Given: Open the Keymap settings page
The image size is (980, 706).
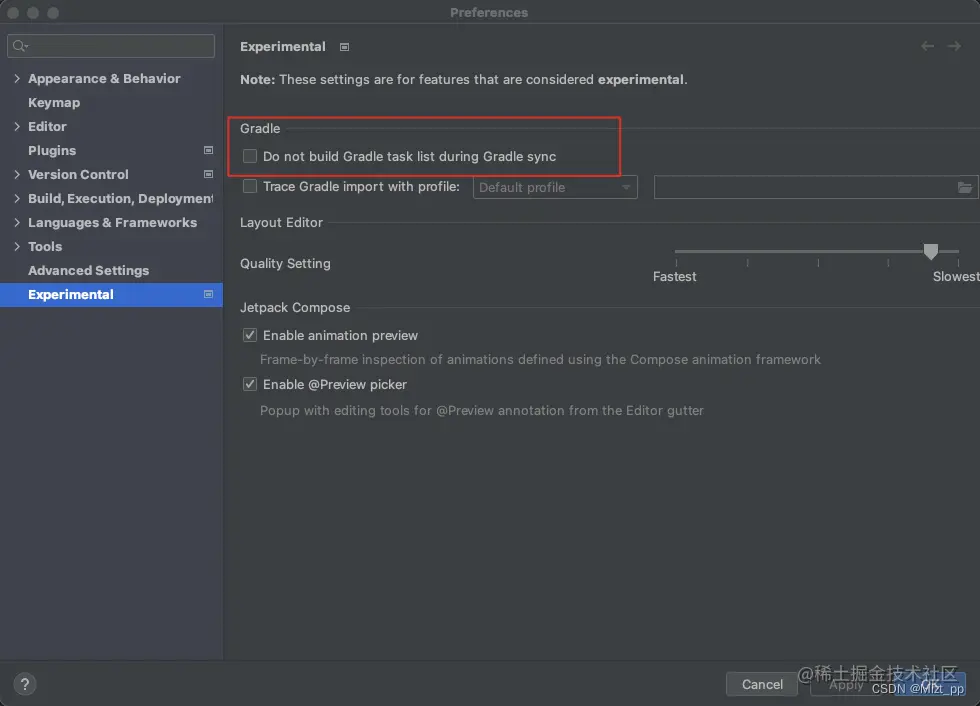Looking at the screenshot, I should pyautogui.click(x=54, y=102).
